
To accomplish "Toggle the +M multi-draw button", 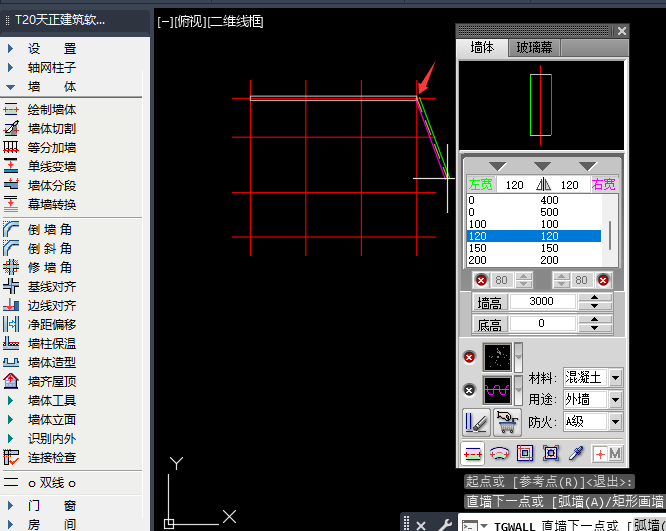I will pos(607,454).
